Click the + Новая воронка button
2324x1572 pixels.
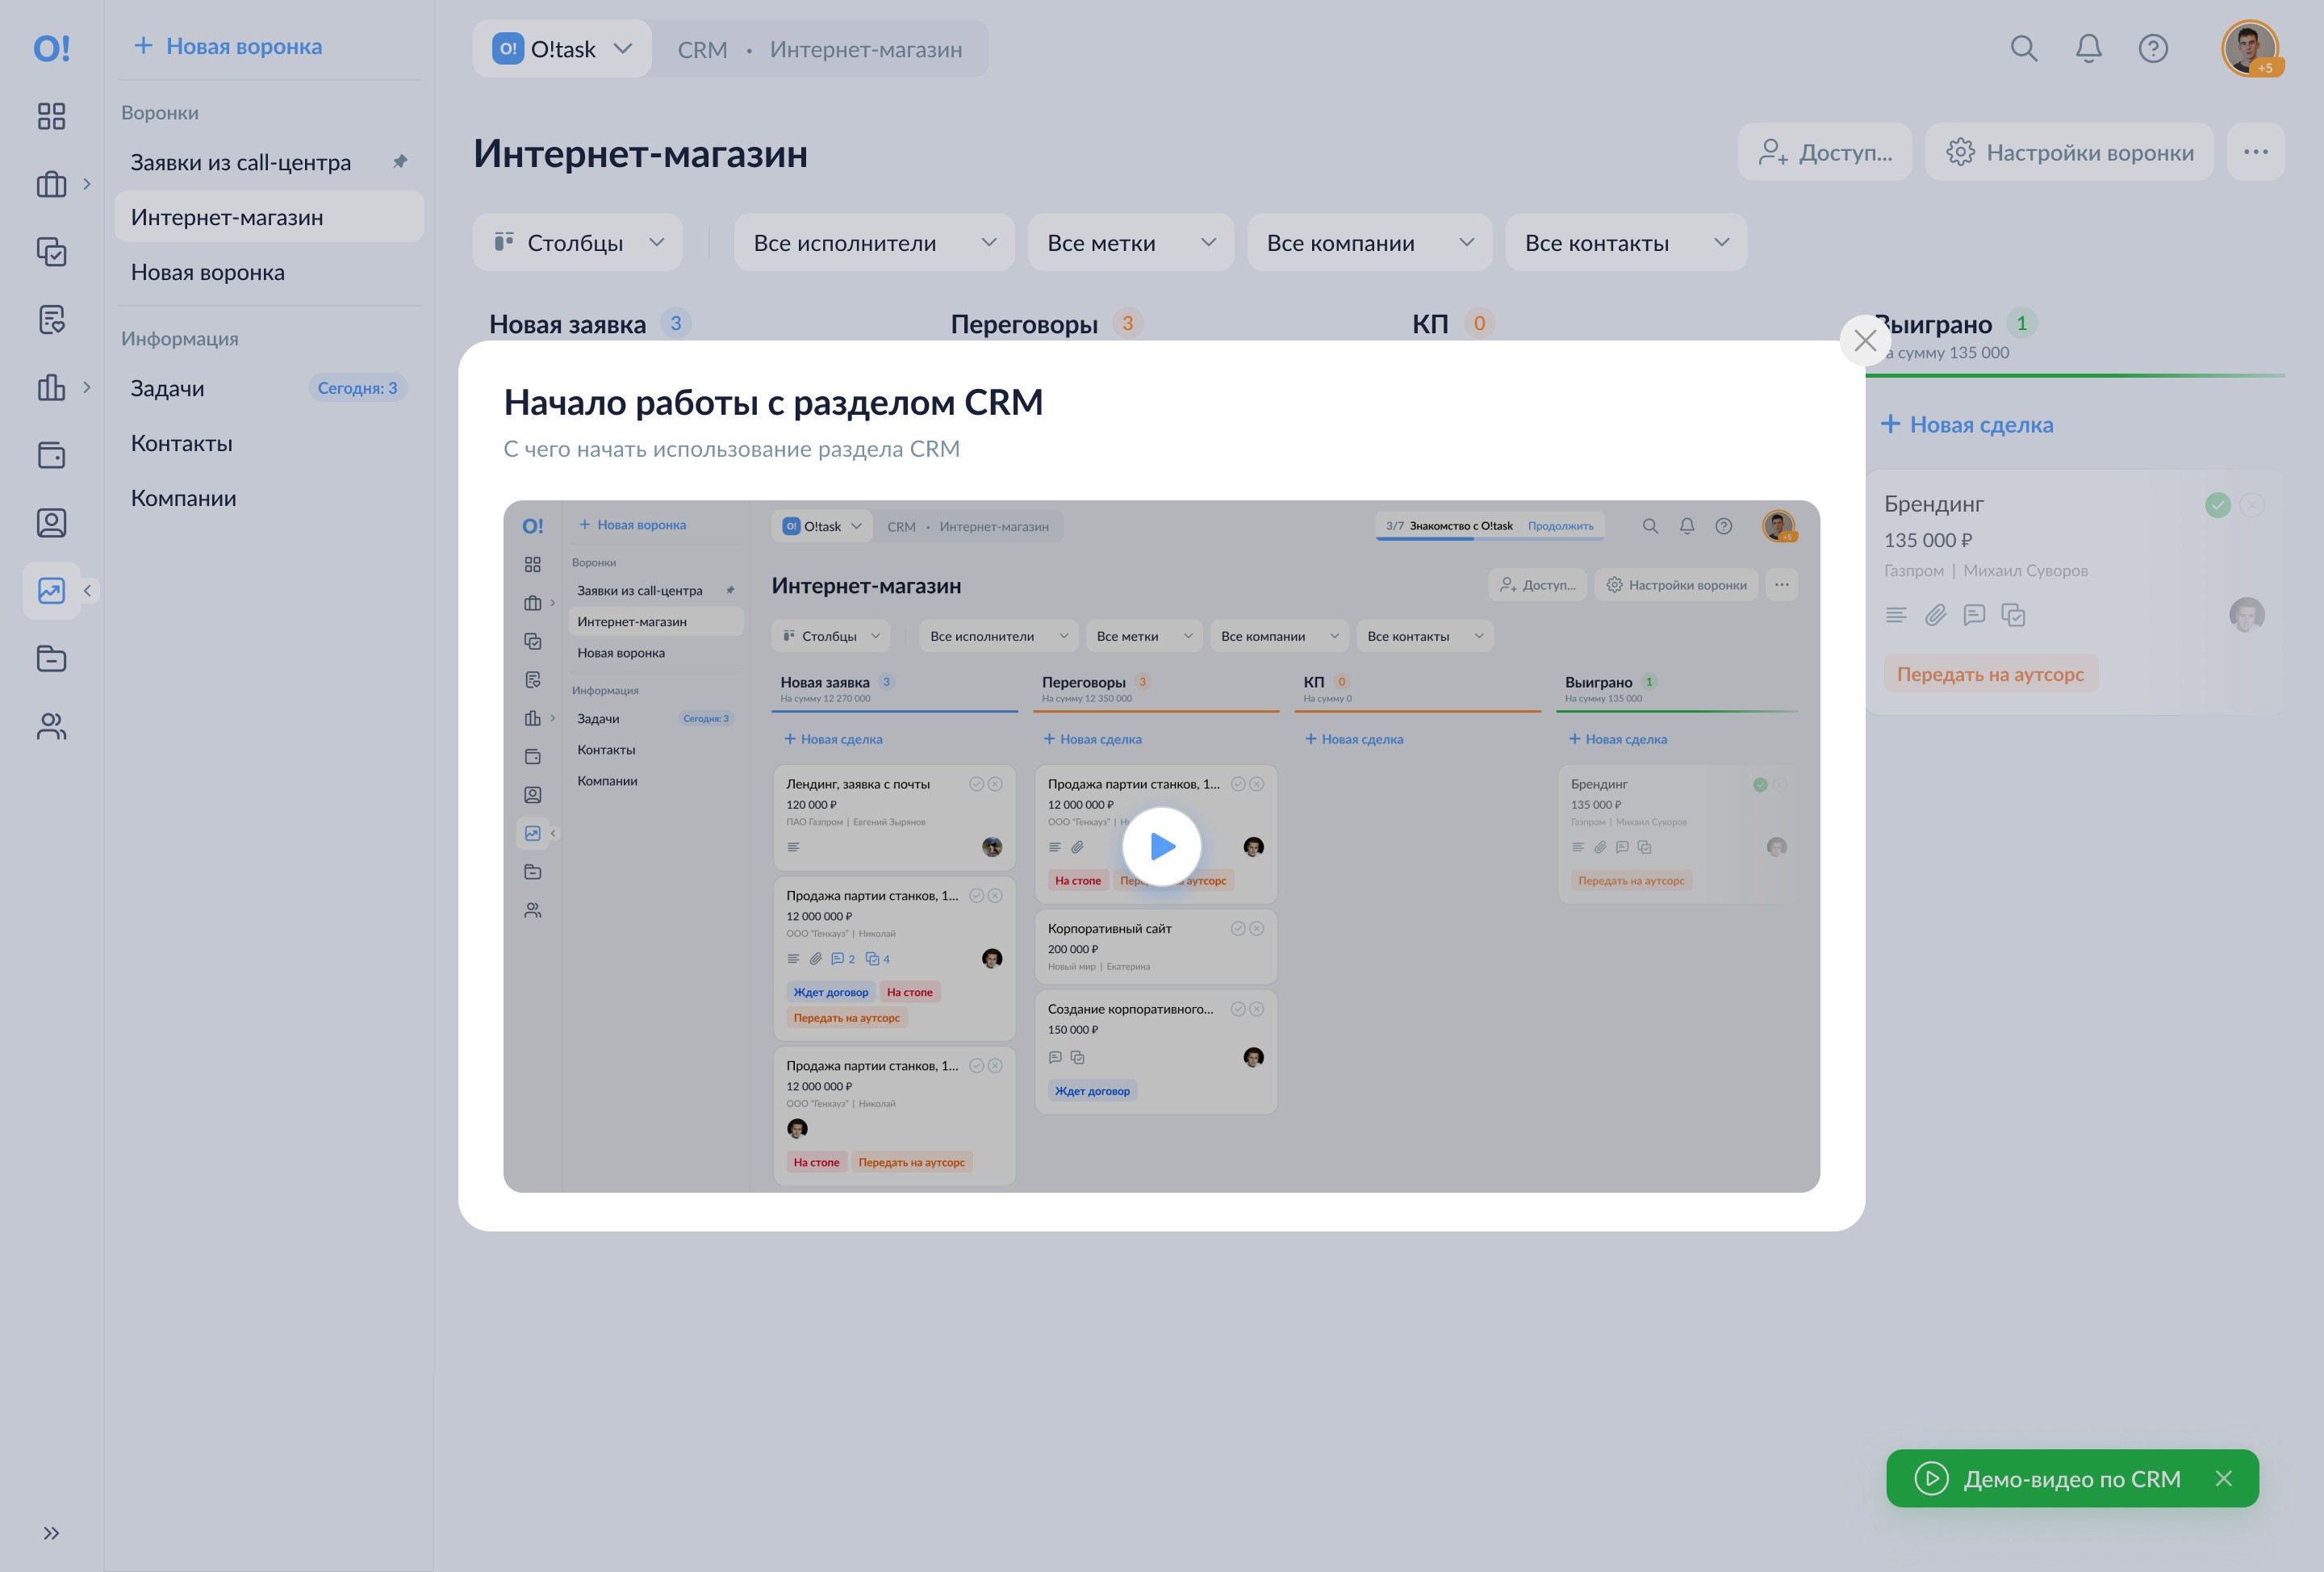tap(228, 46)
